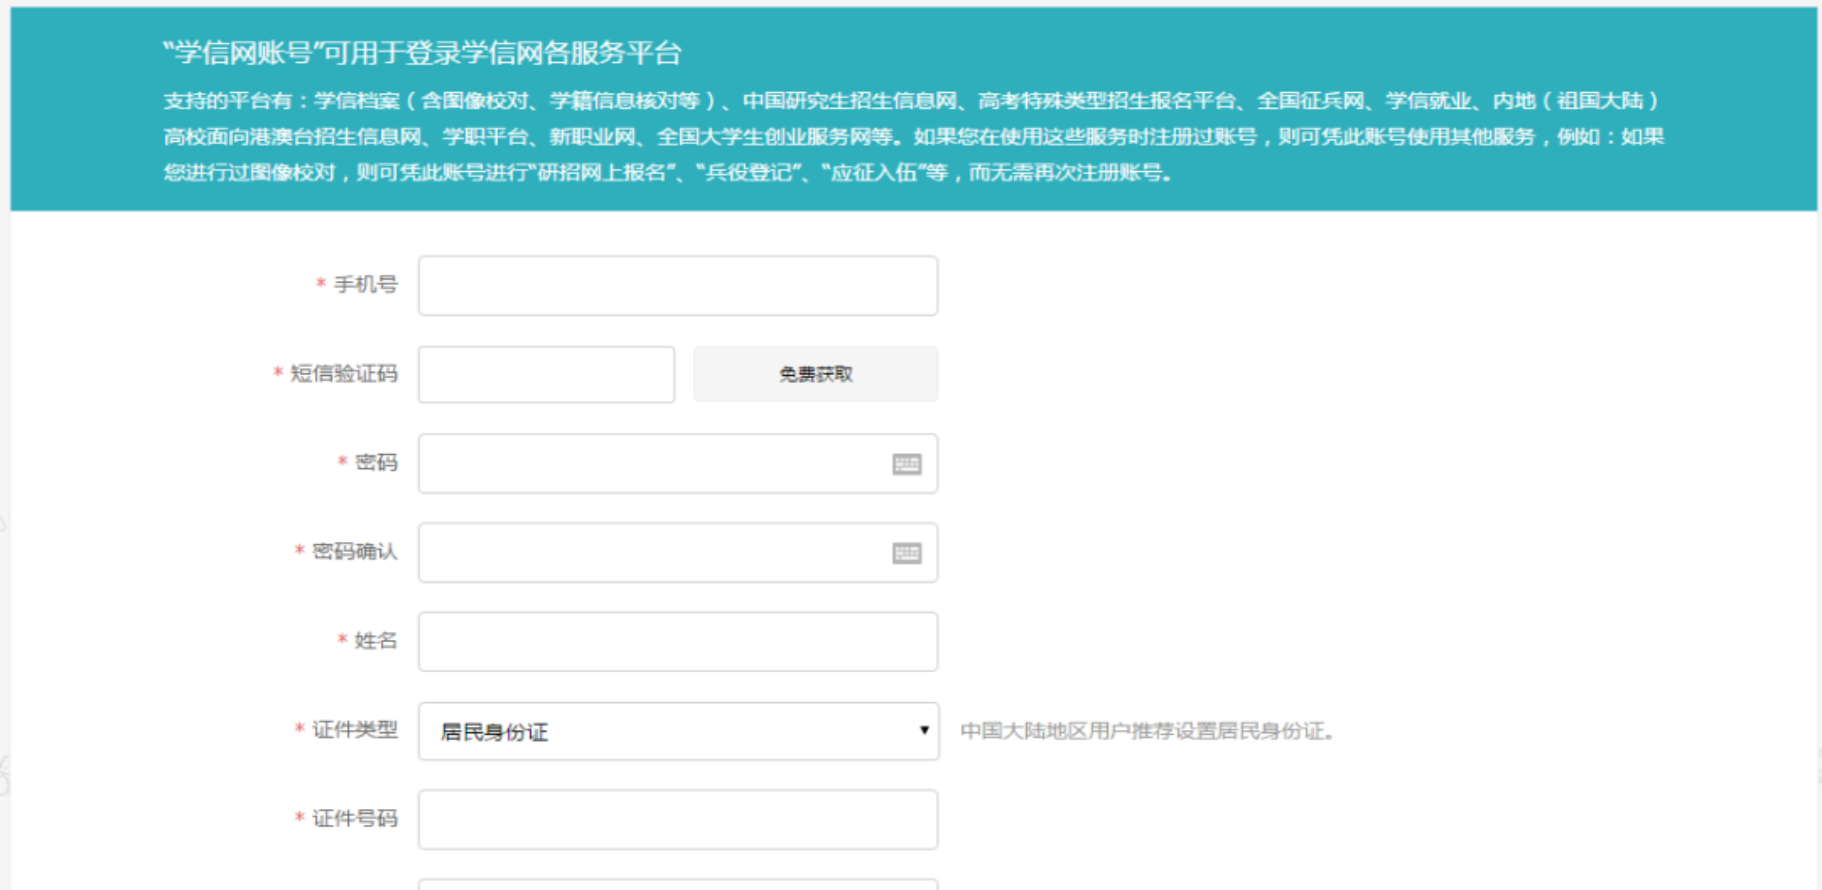This screenshot has height=890, width=1822.
Task: Click the hint text recommending 居民身份证
Action: point(1147,731)
